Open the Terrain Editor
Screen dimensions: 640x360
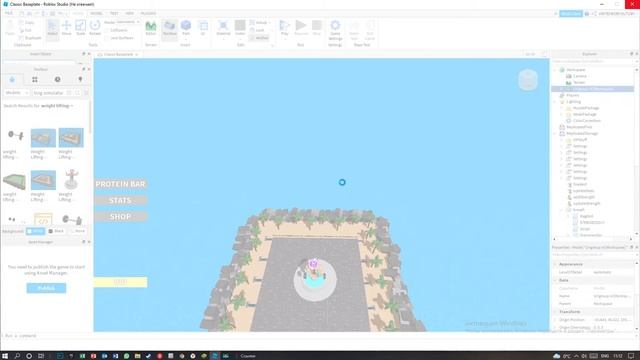(x=151, y=28)
